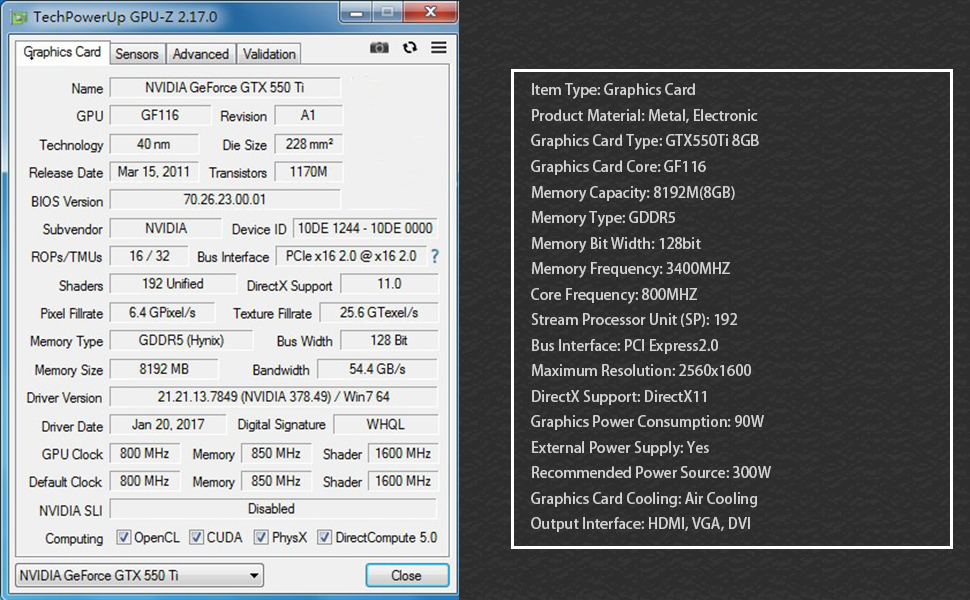This screenshot has height=600, width=970.
Task: Click 'Bus Interface: PCI Express2.0' text
Action: point(625,345)
